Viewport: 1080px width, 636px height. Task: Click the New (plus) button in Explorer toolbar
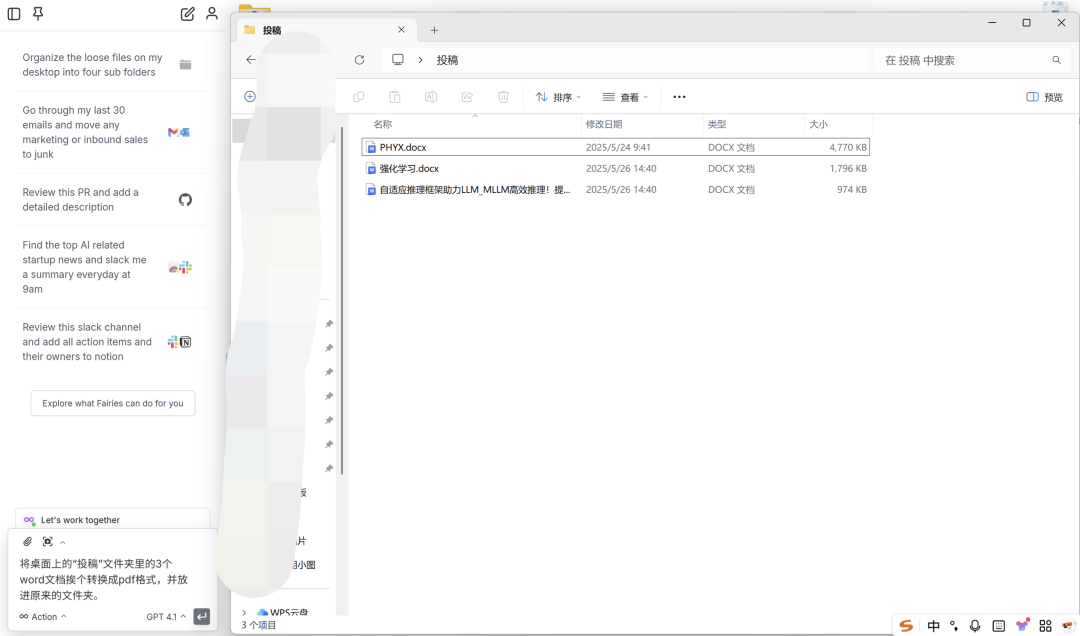point(250,96)
